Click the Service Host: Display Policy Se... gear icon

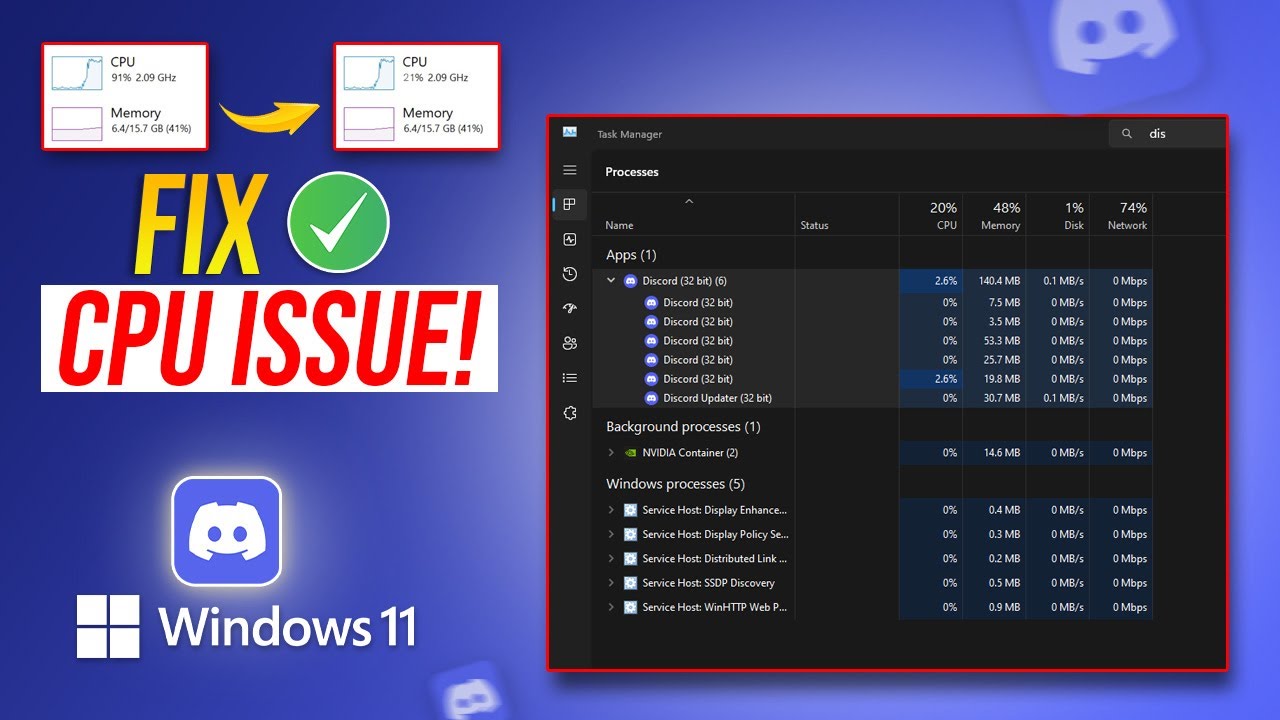tap(630, 534)
